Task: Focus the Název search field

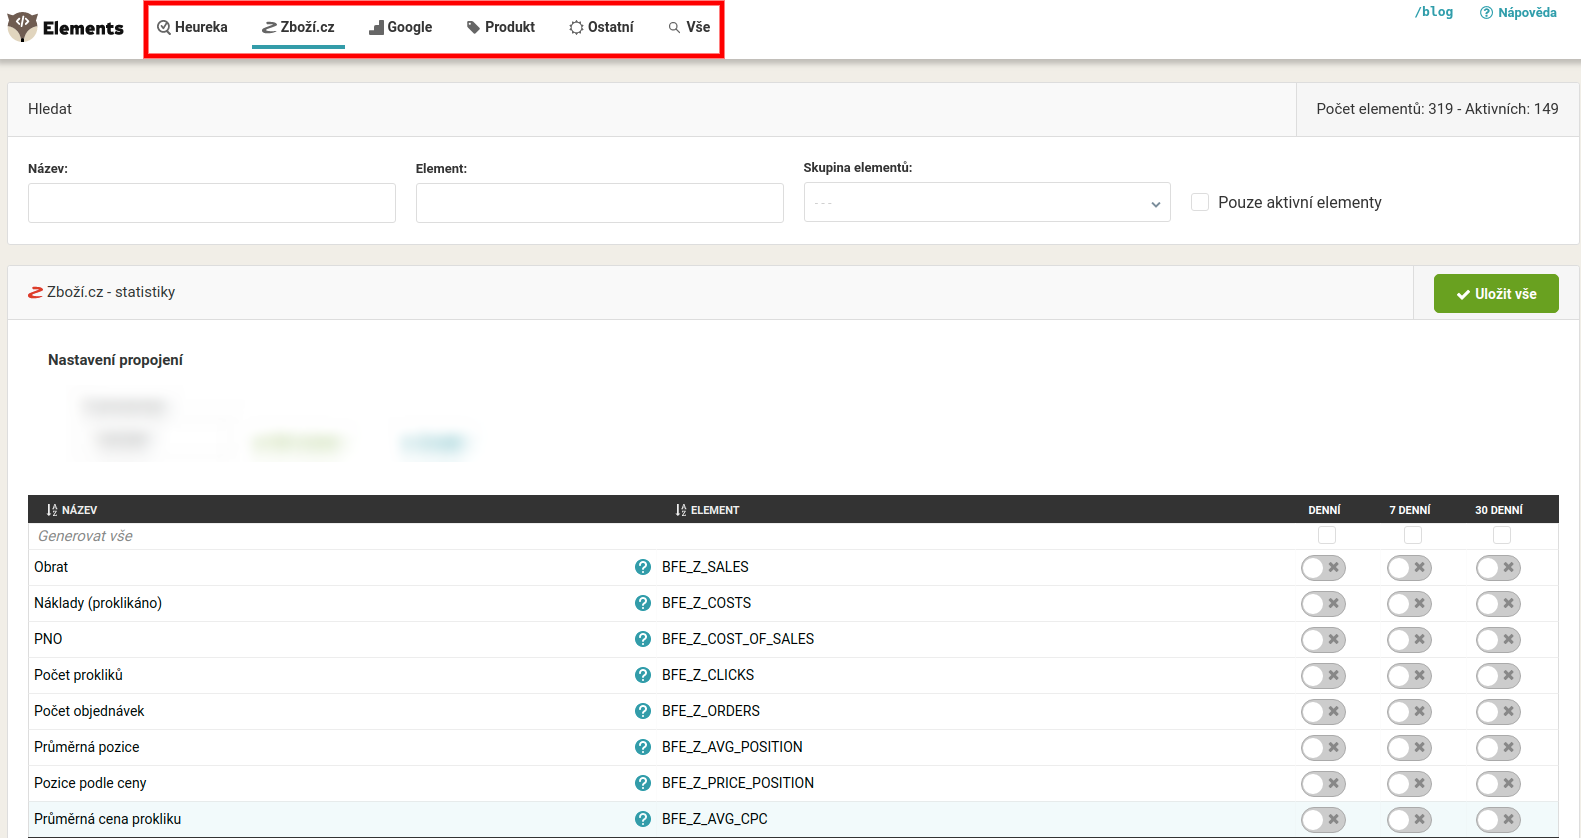Action: [212, 203]
